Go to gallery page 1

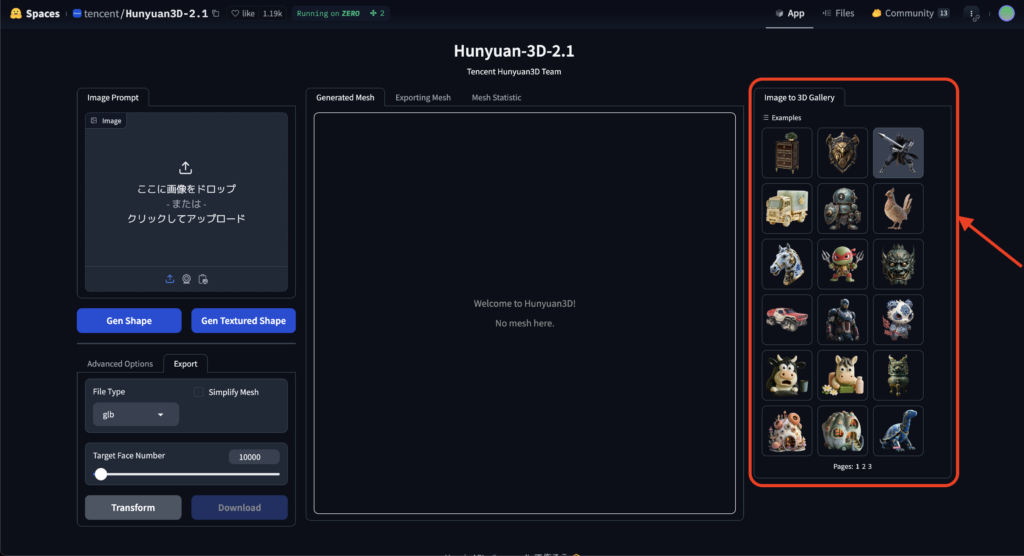click(857, 466)
